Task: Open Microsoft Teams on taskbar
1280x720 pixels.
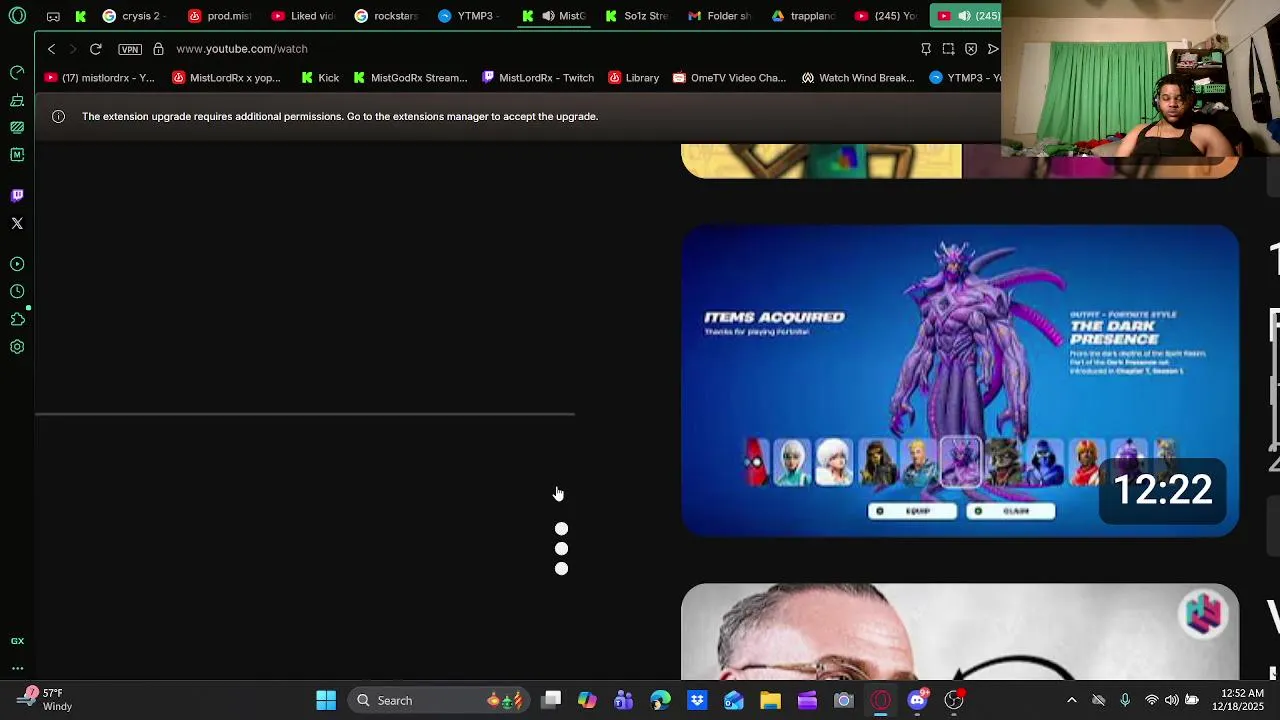Action: [624, 700]
